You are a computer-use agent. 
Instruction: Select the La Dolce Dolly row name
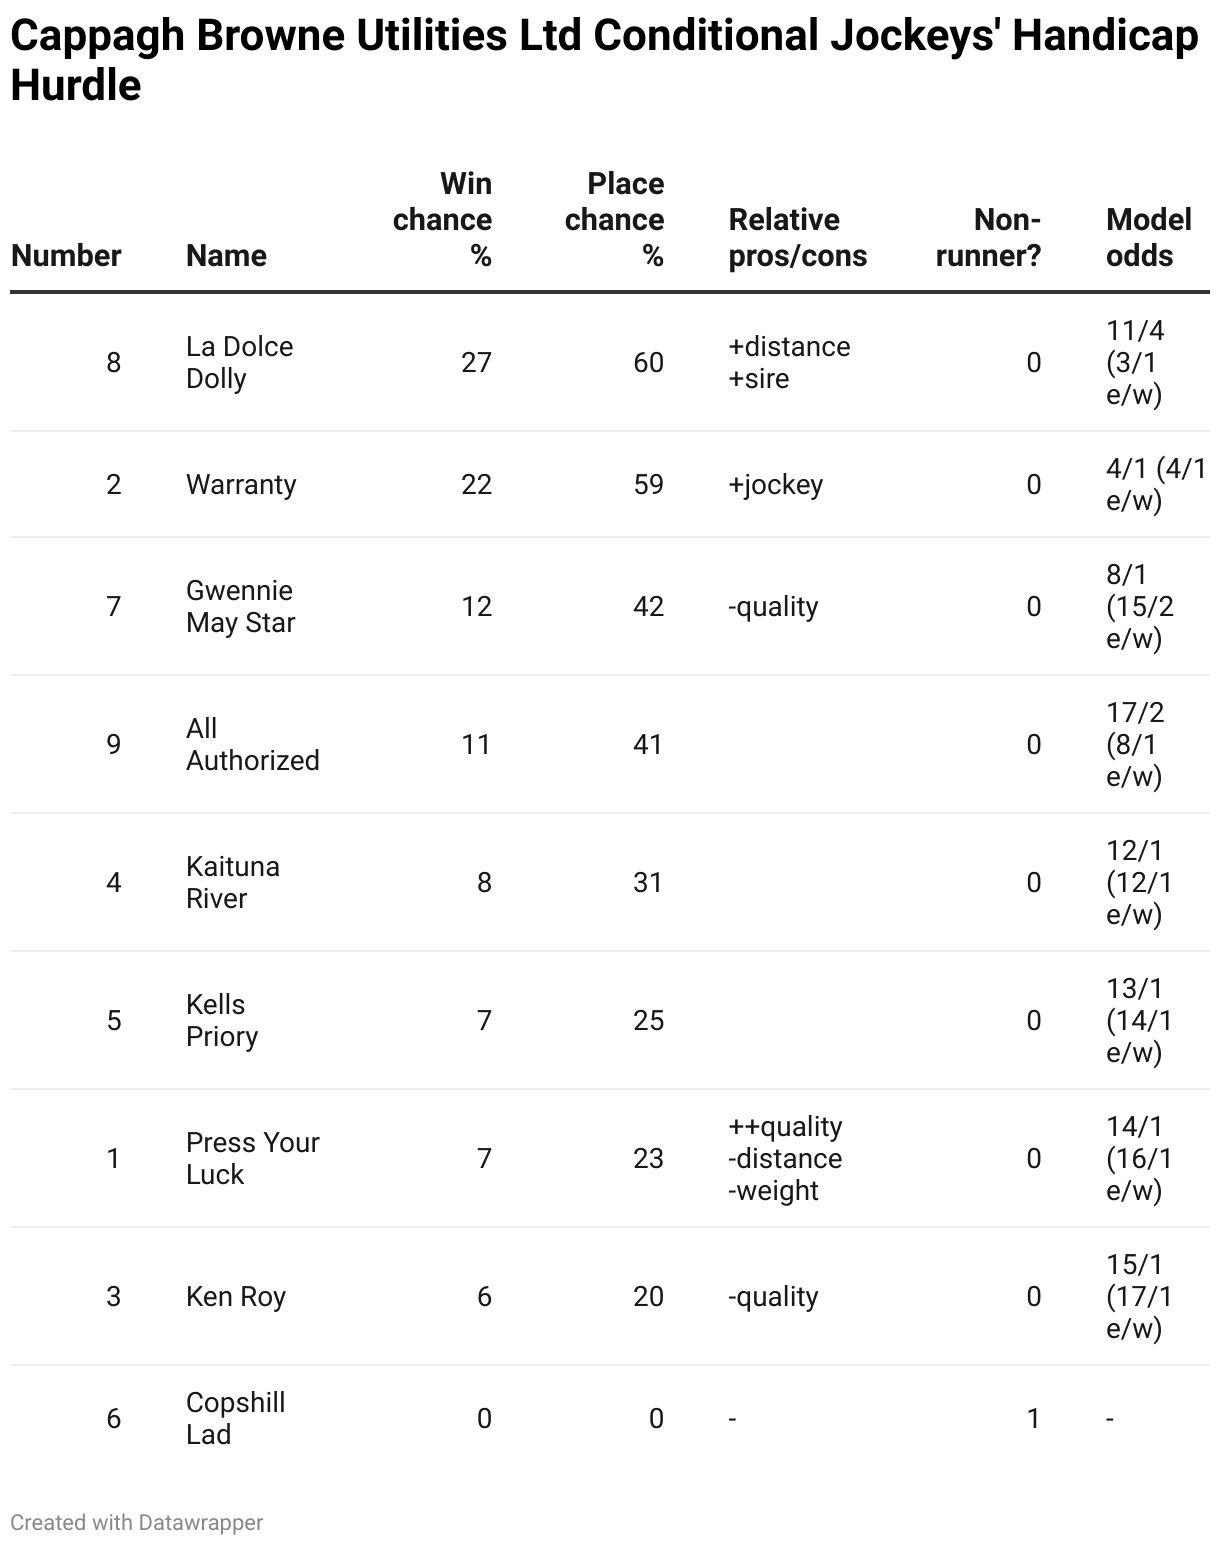pos(240,362)
